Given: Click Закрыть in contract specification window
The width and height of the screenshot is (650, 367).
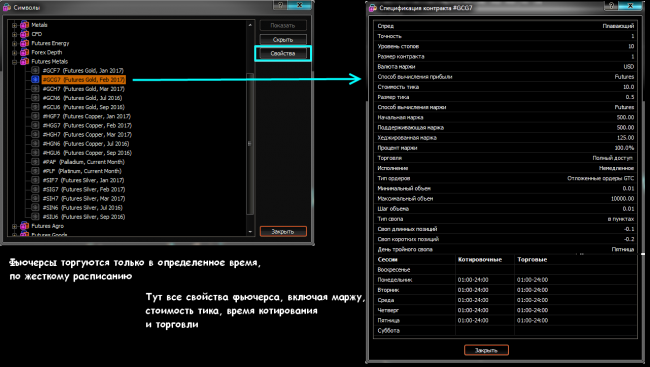Looking at the screenshot, I should [x=486, y=350].
